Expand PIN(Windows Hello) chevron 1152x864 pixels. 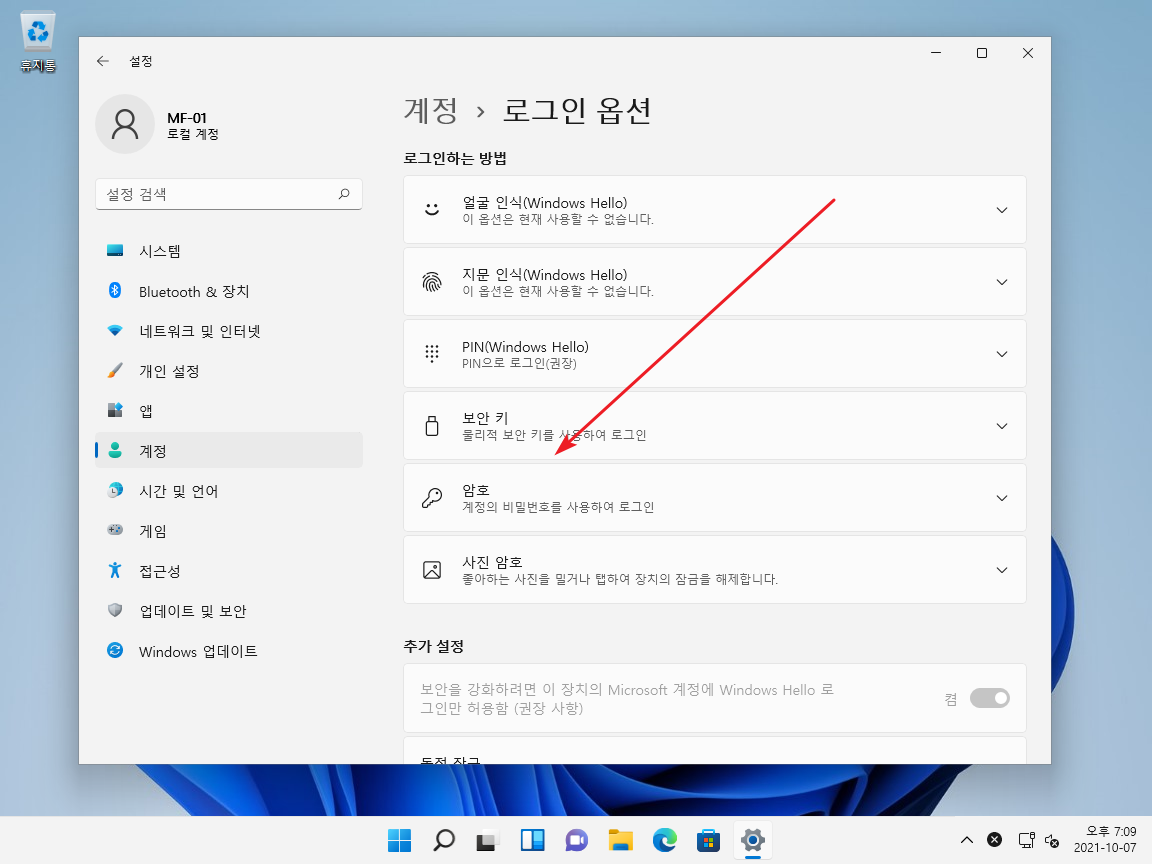[1001, 354]
